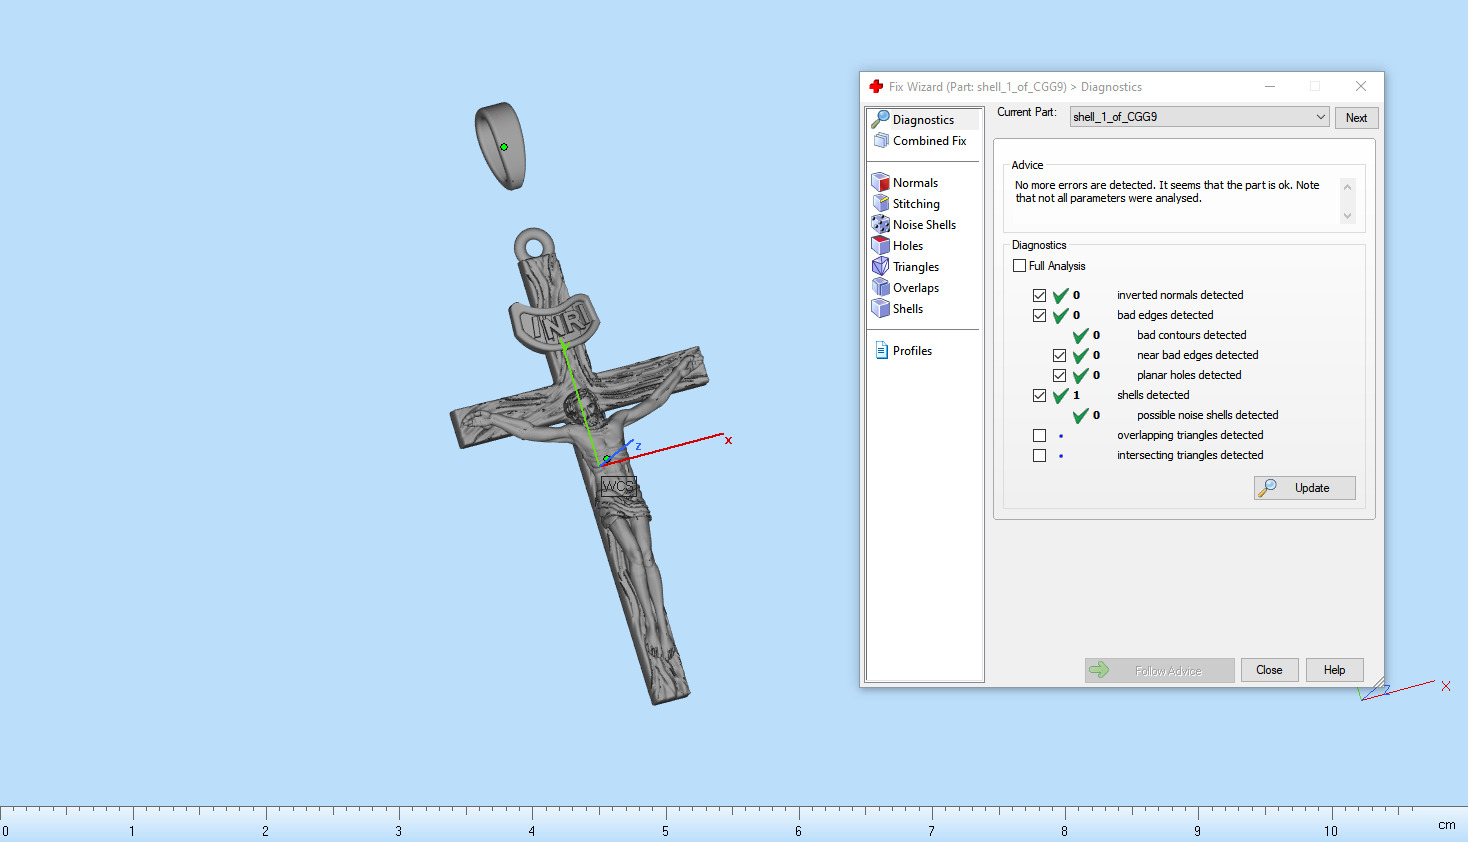Screen dimensions: 1468x842
Task: Click the WCS label on the crucifix
Action: tap(618, 486)
